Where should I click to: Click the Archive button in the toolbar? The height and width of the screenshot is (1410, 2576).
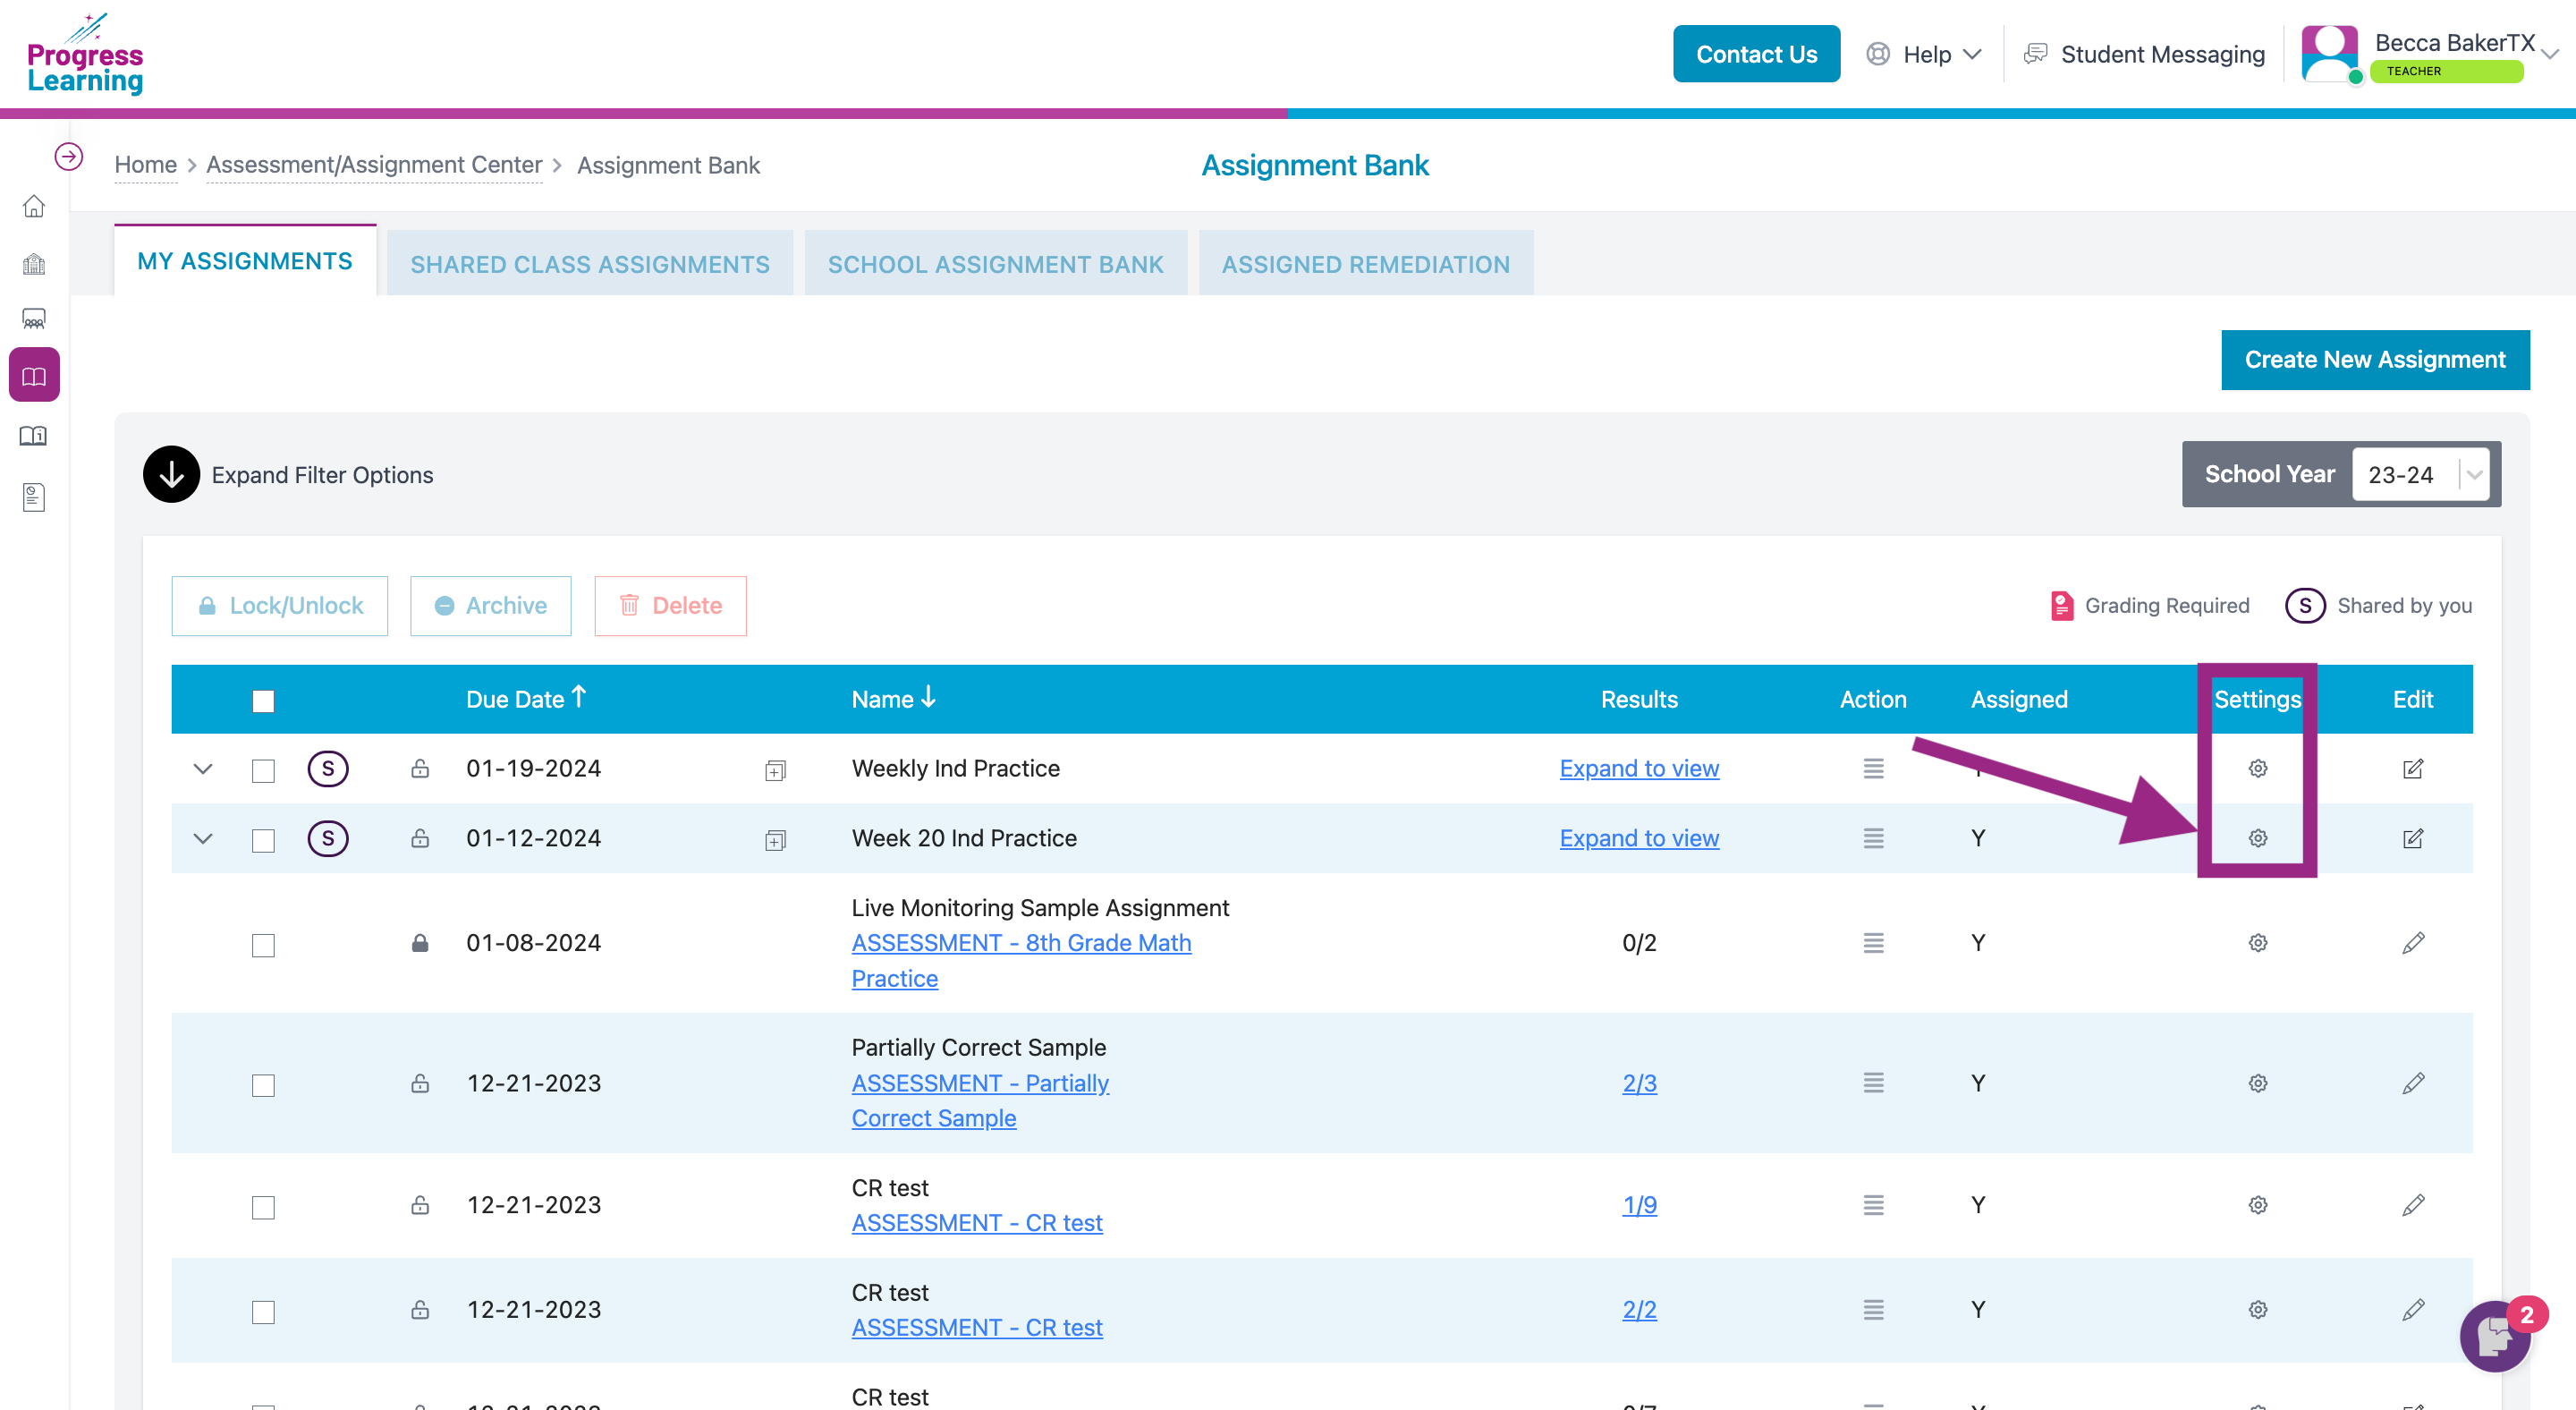coord(491,604)
